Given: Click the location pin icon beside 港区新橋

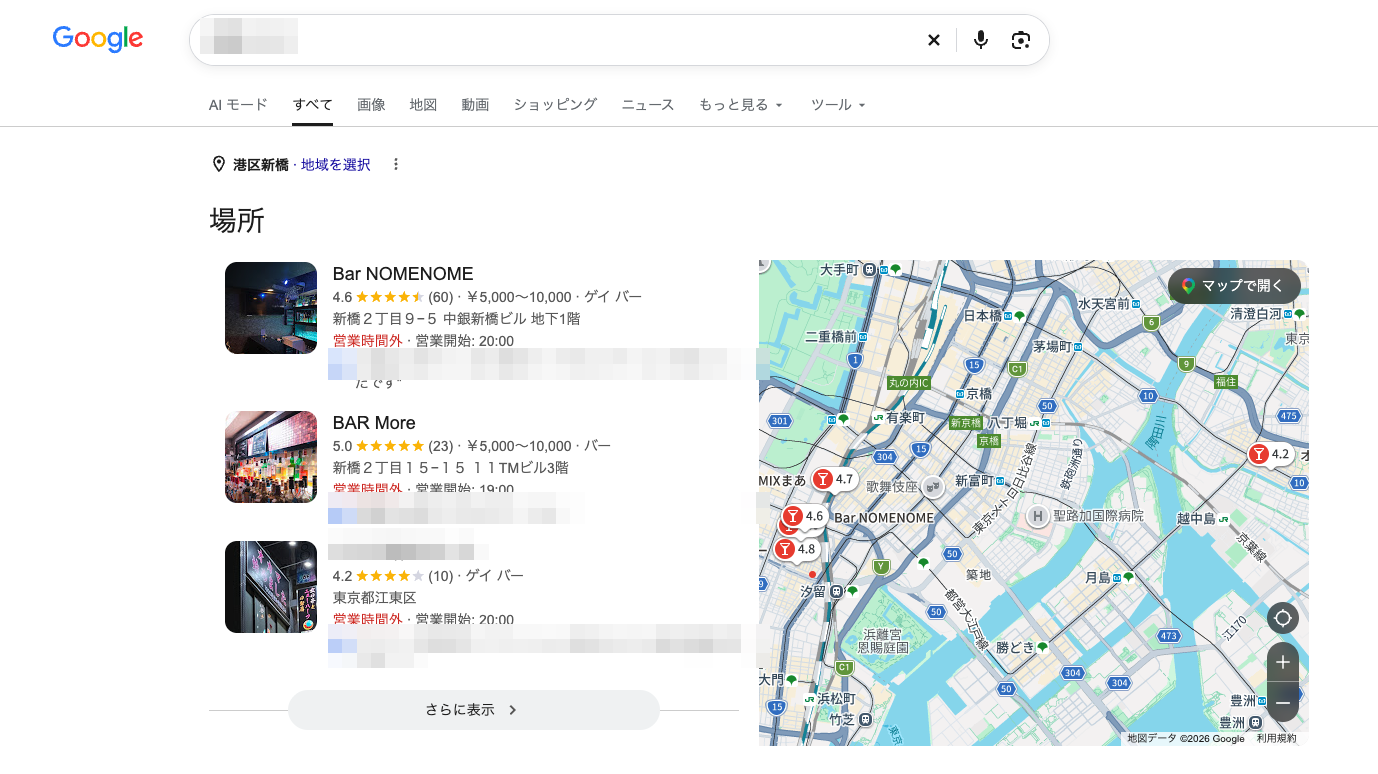Looking at the screenshot, I should [x=219, y=164].
